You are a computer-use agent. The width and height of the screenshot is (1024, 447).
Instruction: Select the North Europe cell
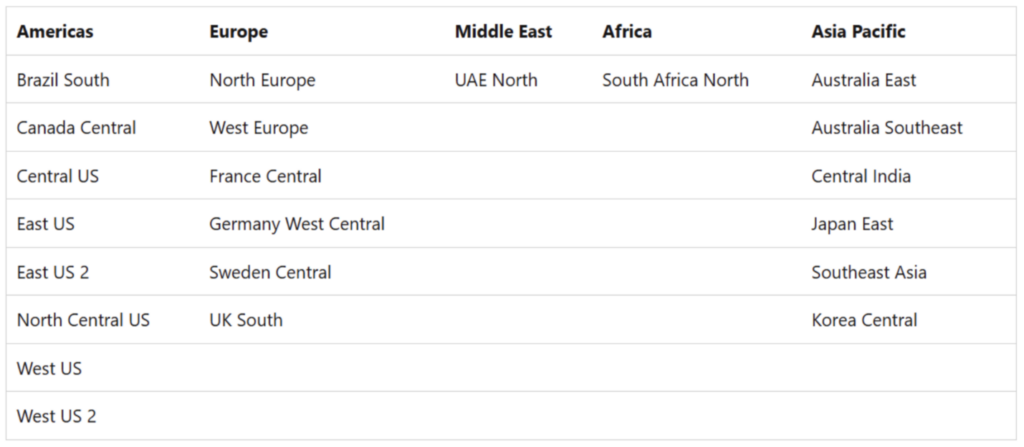click(x=263, y=80)
